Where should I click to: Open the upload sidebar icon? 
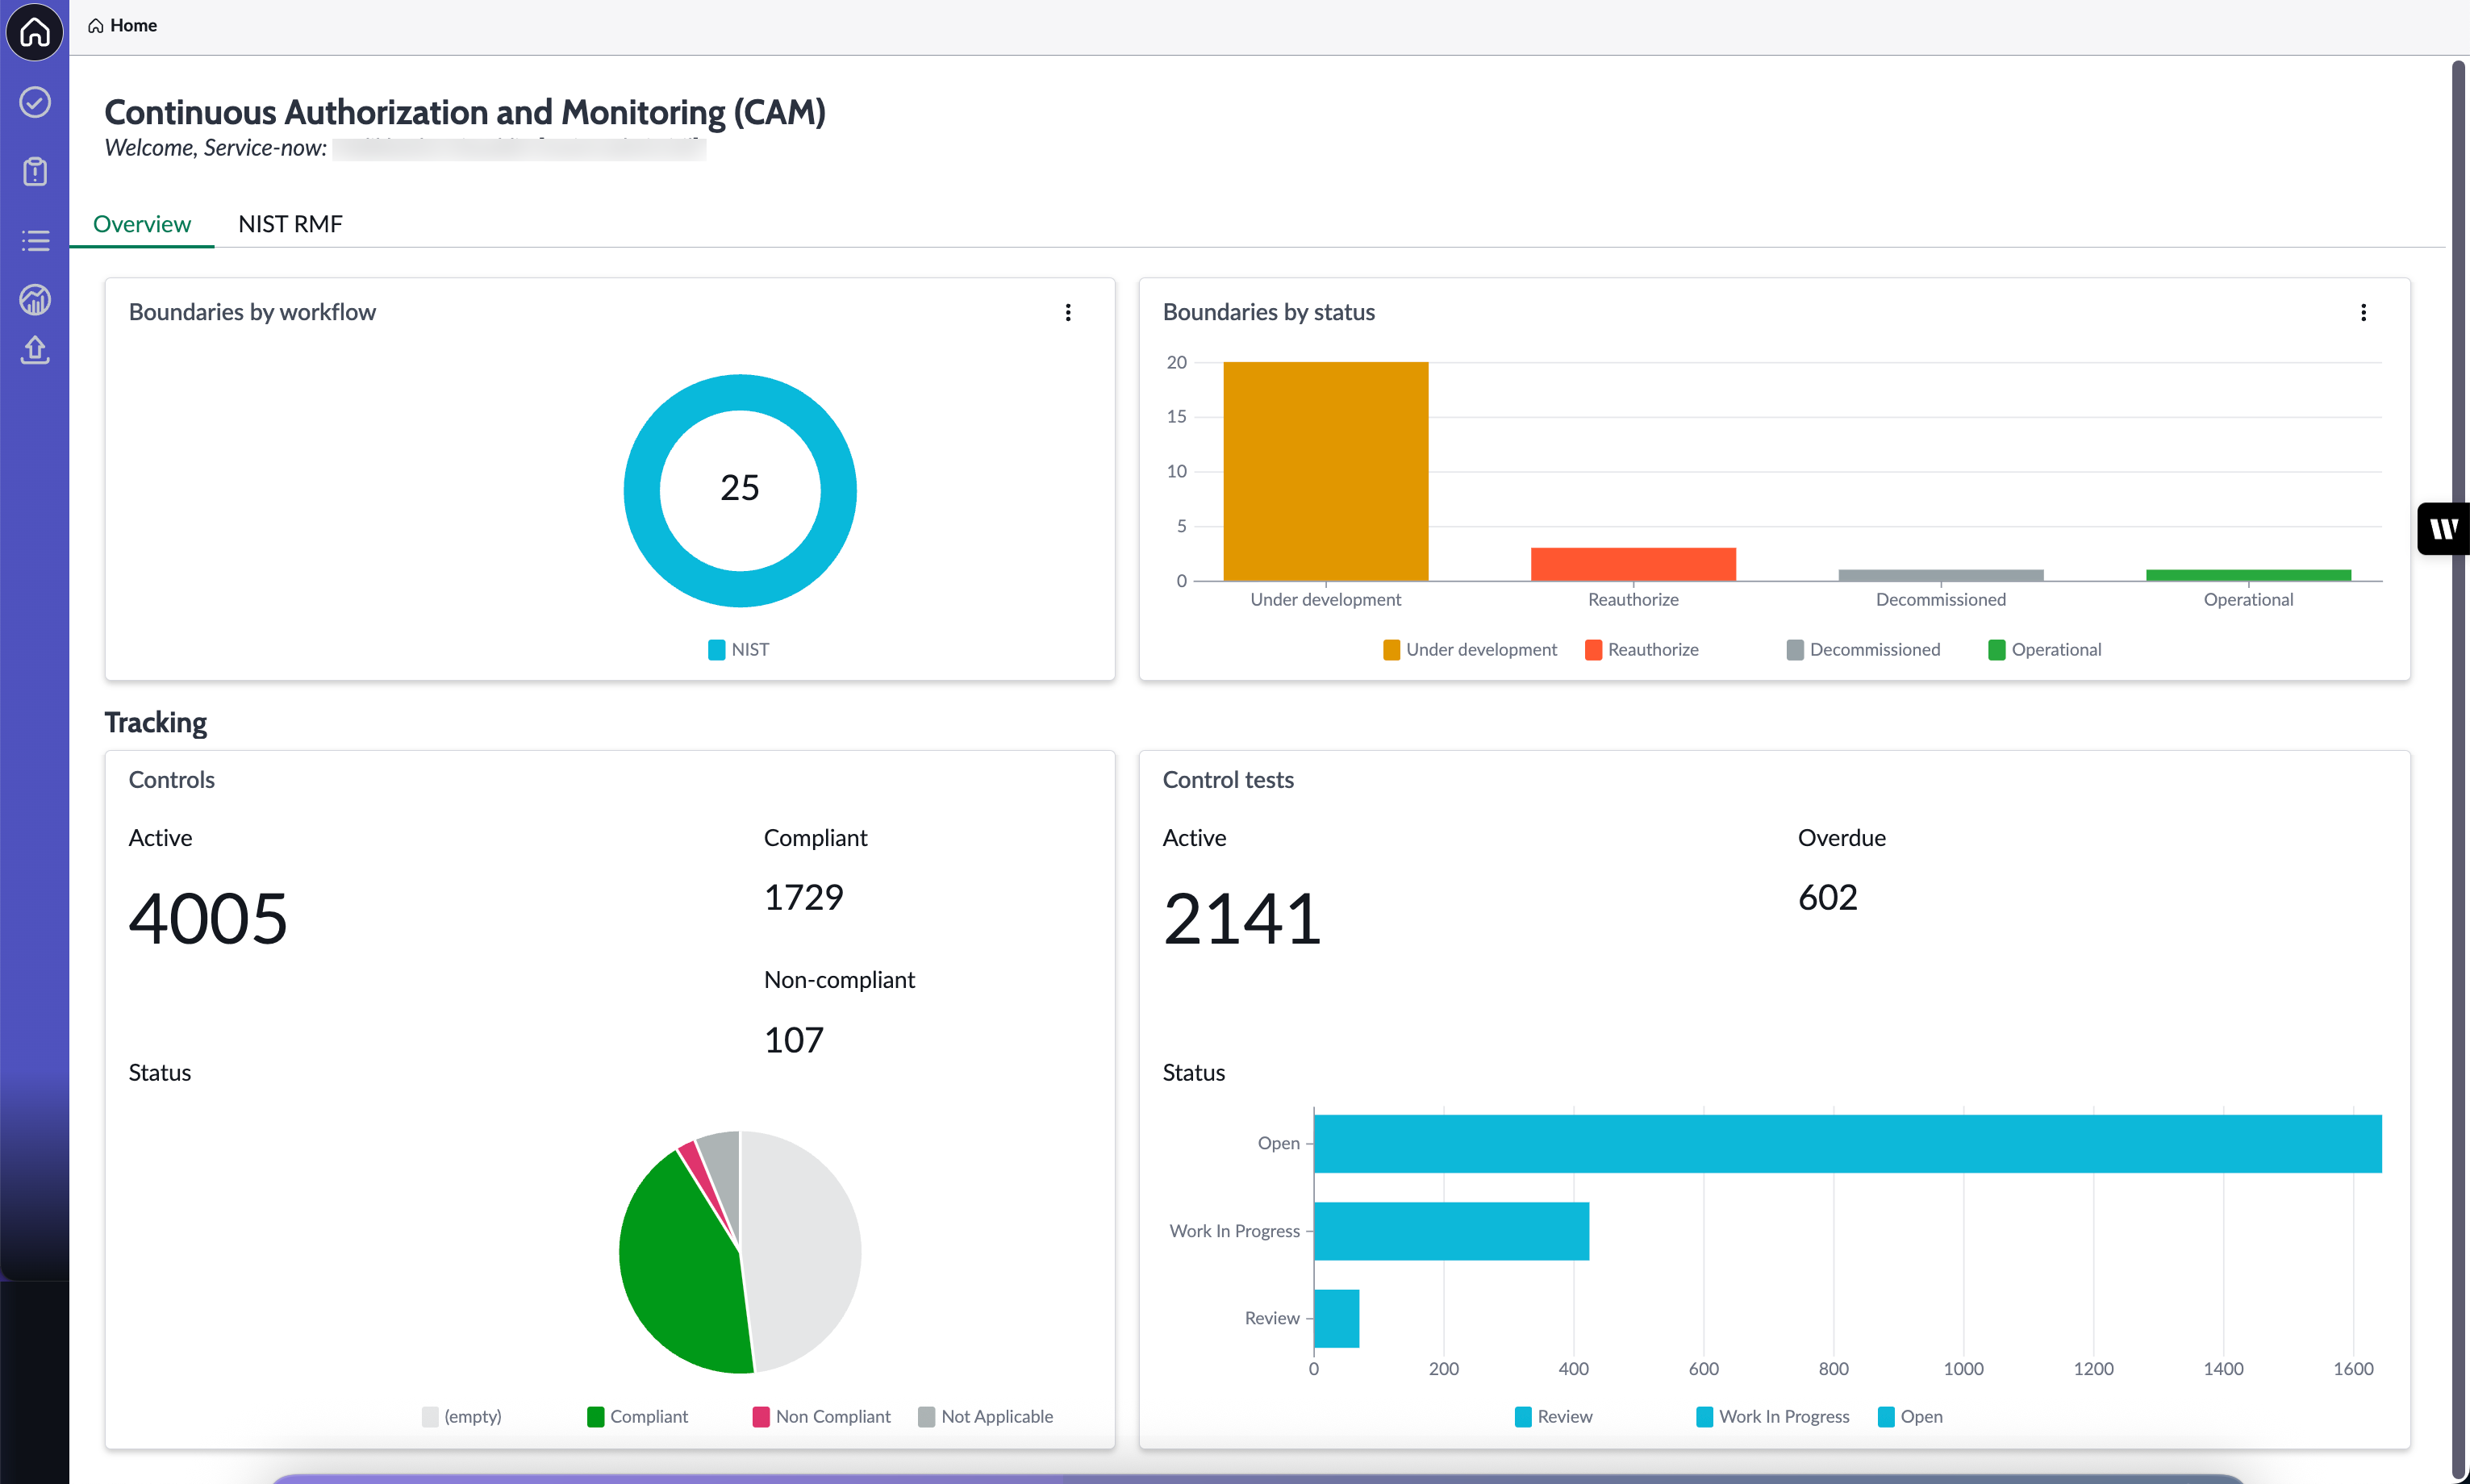[35, 349]
